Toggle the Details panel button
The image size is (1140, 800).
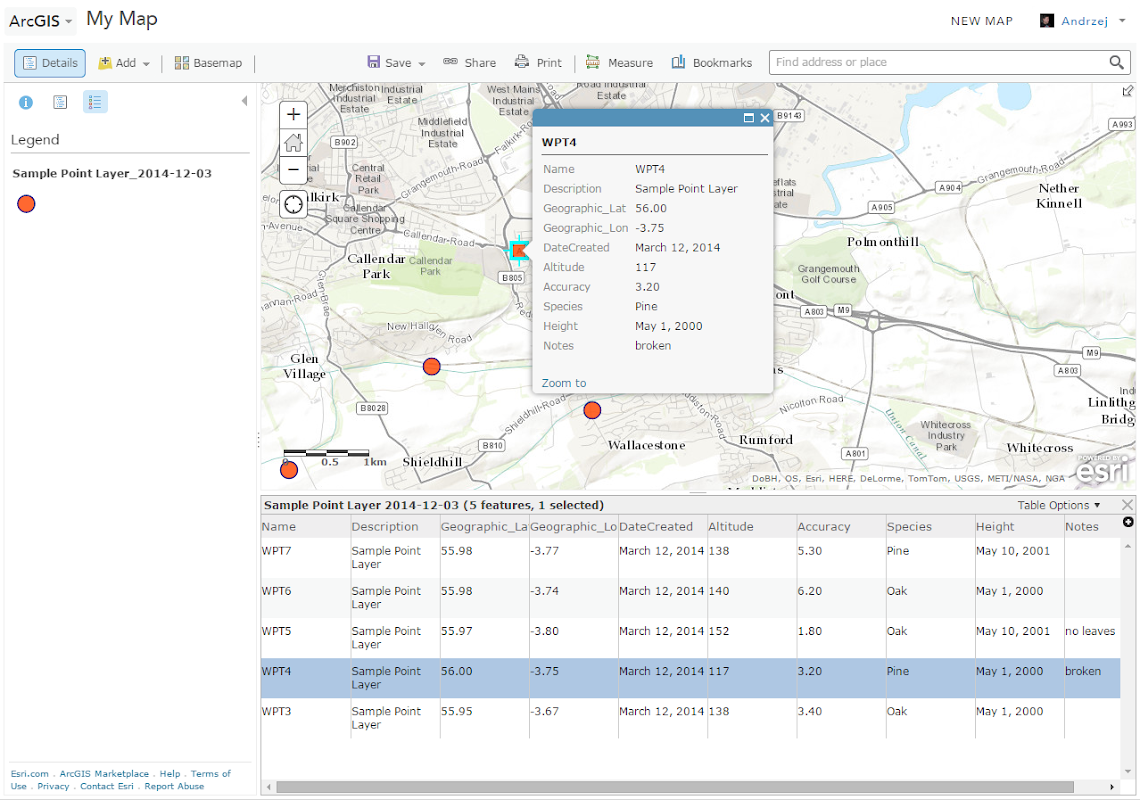pos(50,63)
